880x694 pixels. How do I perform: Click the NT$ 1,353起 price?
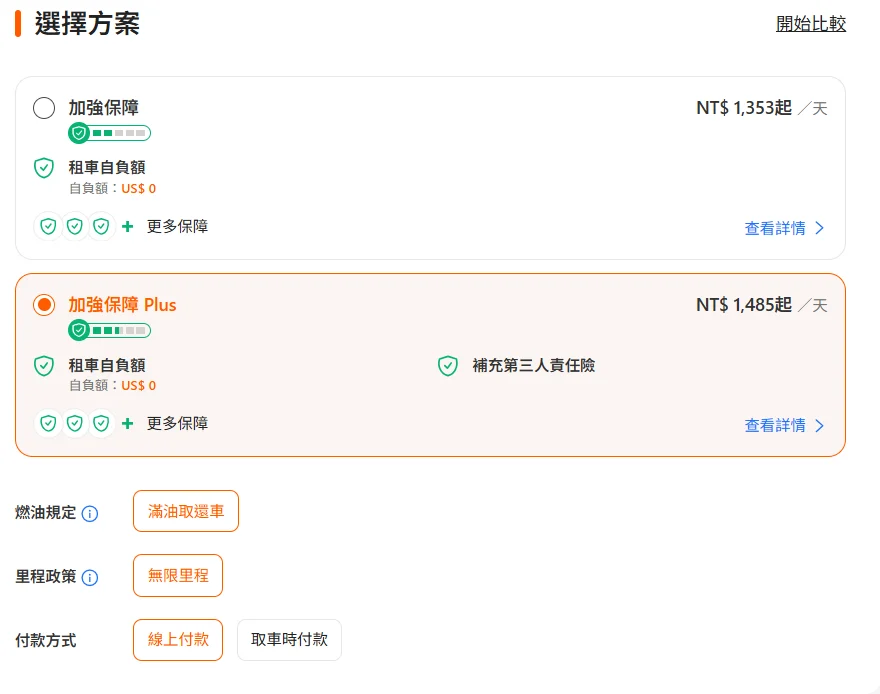click(x=744, y=108)
